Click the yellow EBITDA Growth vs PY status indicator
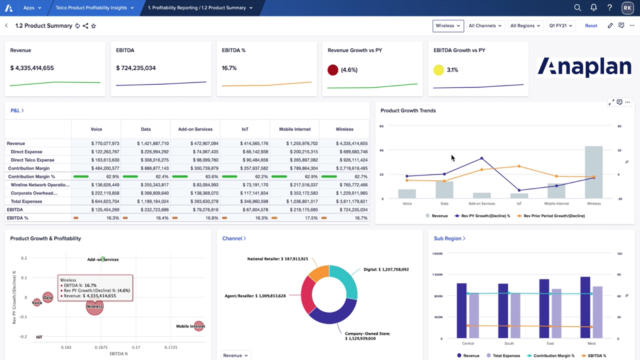 coord(438,70)
